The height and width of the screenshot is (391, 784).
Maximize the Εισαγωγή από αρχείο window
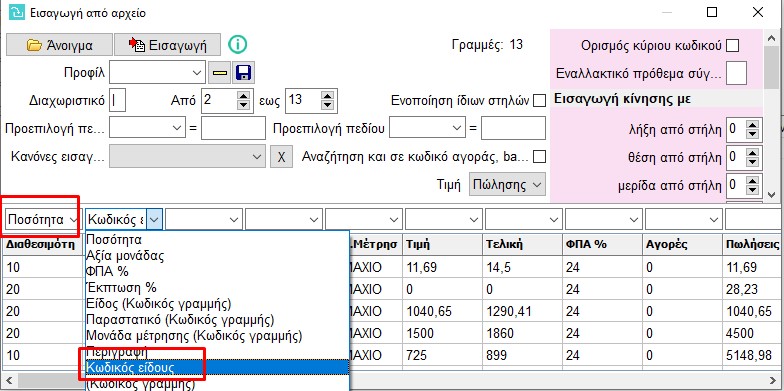coord(712,12)
